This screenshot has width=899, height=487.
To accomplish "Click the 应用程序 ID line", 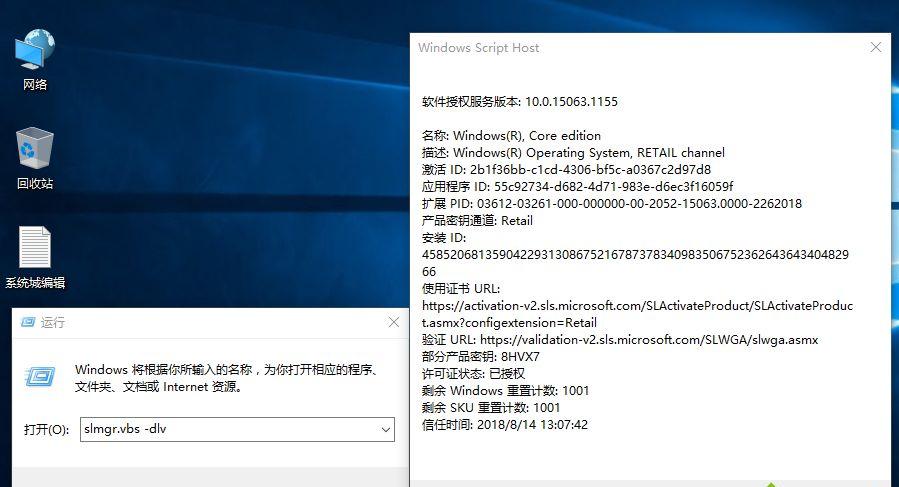I will point(577,187).
